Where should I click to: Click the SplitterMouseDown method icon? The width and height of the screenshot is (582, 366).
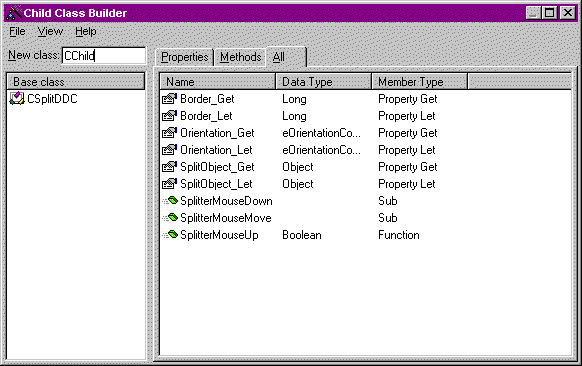click(170, 201)
